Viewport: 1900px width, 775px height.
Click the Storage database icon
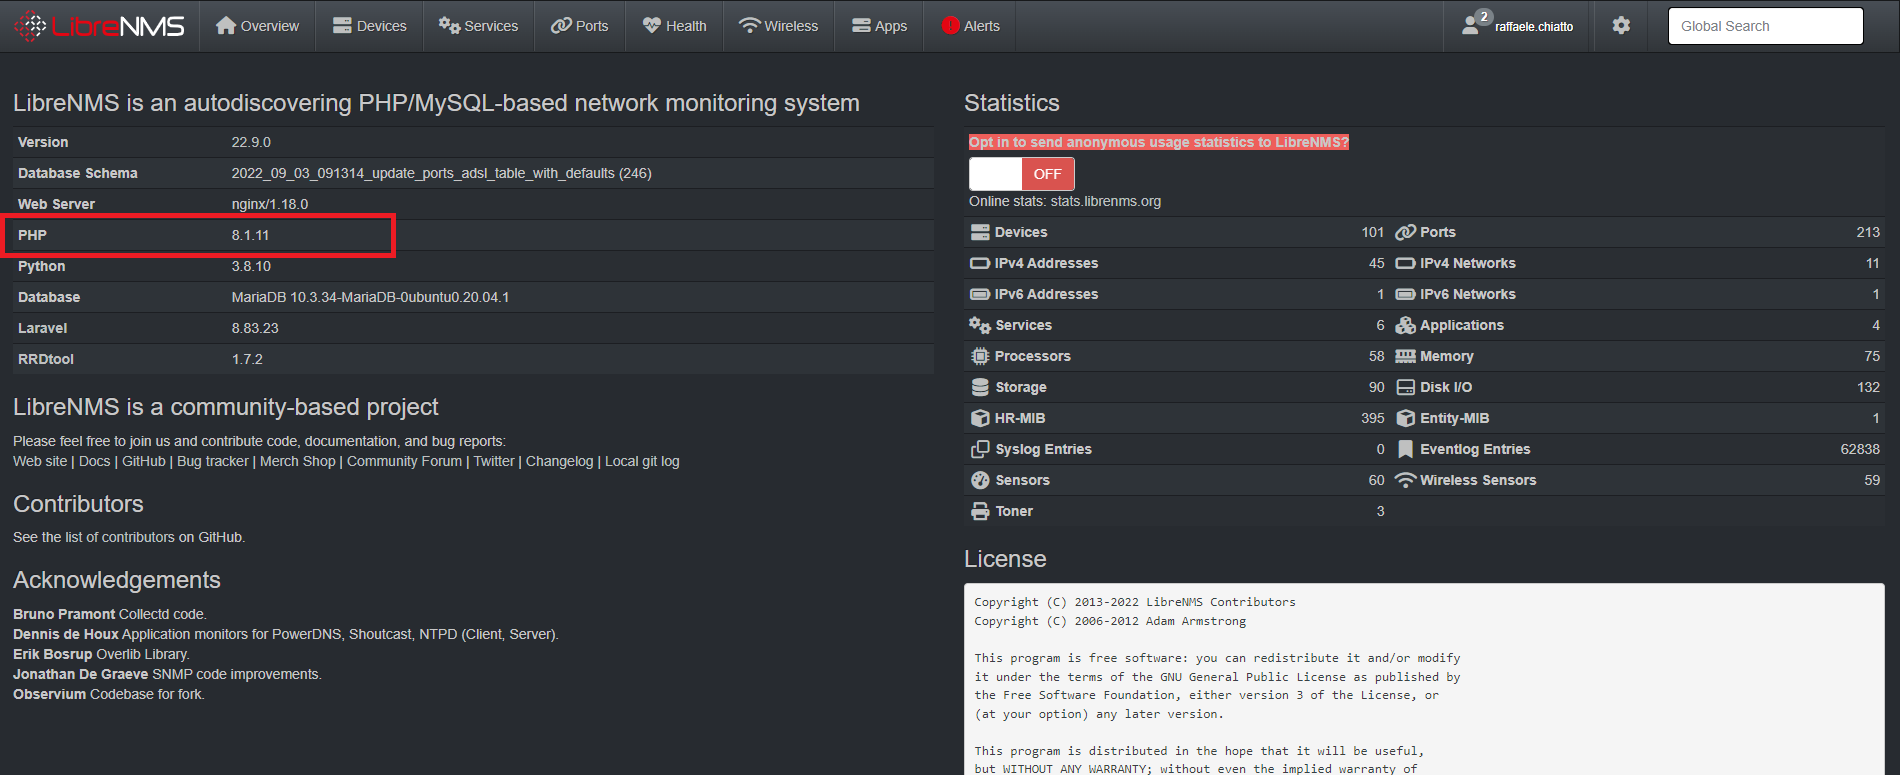pyautogui.click(x=980, y=387)
